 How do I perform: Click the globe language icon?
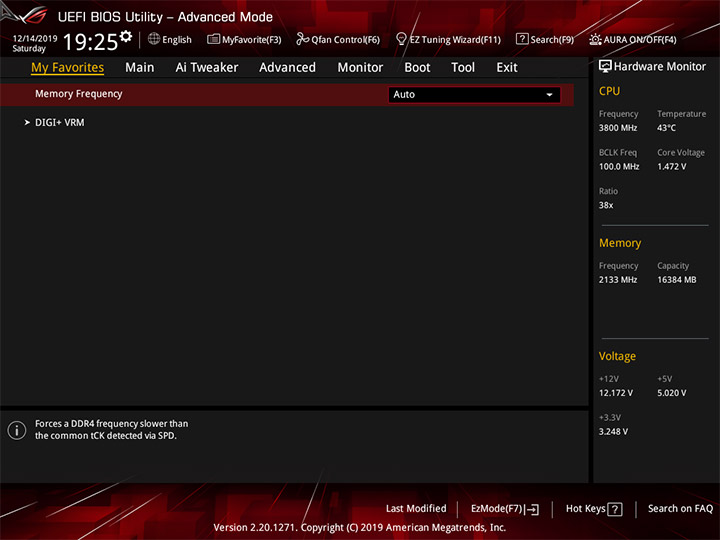tap(154, 39)
